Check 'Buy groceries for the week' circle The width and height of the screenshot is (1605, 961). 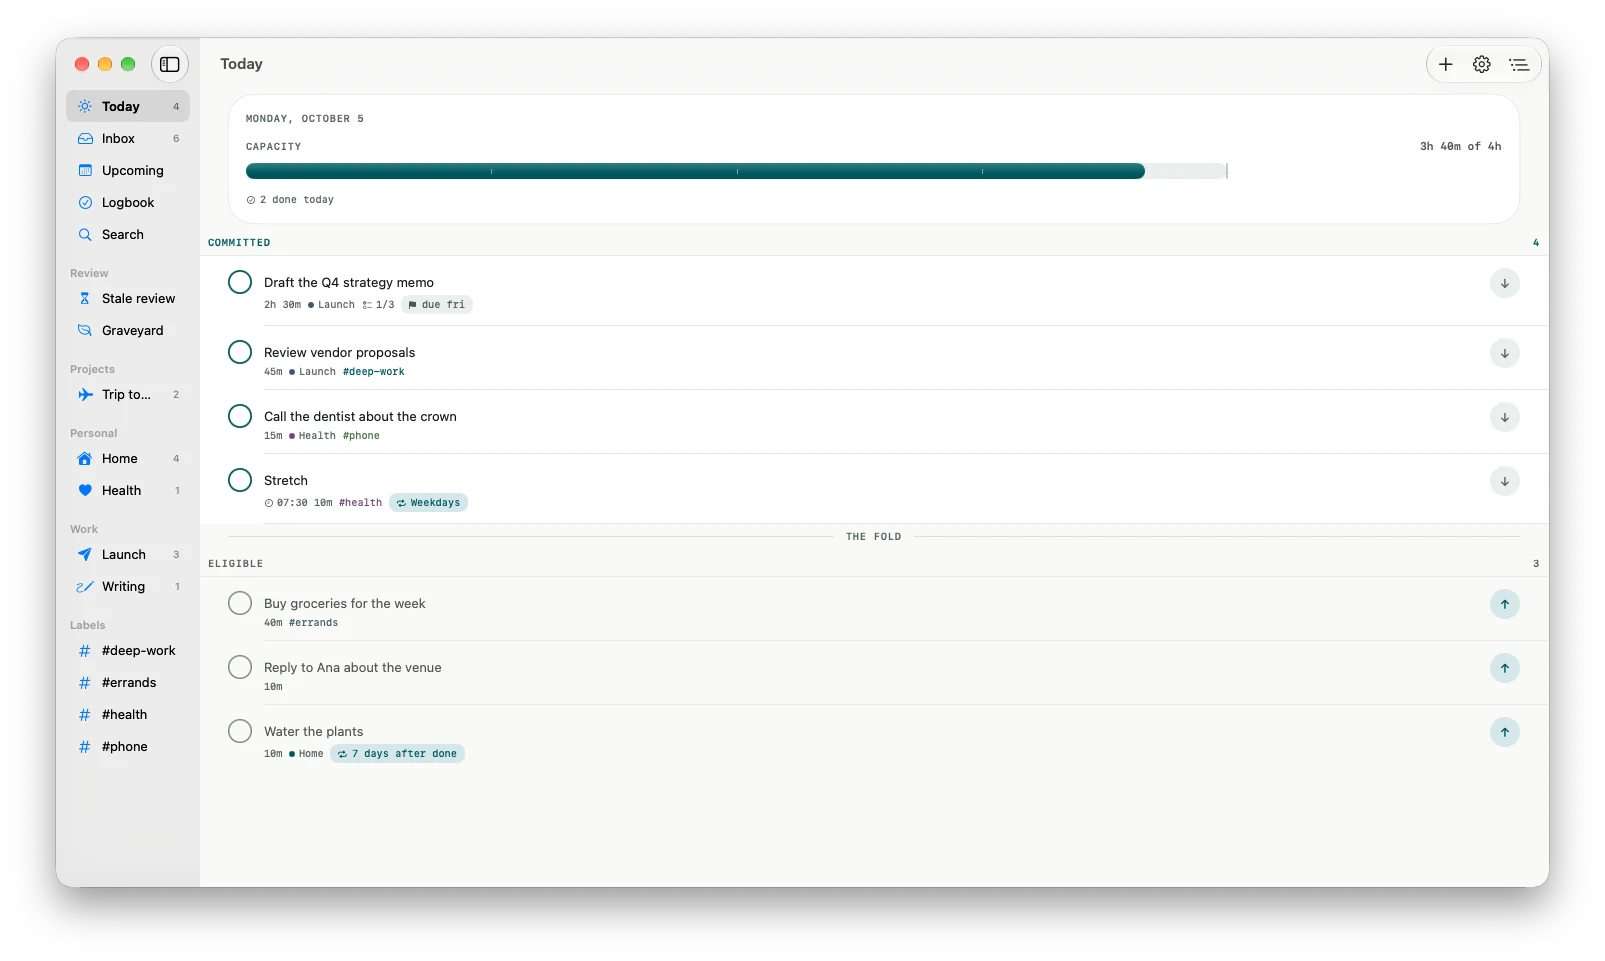[240, 603]
